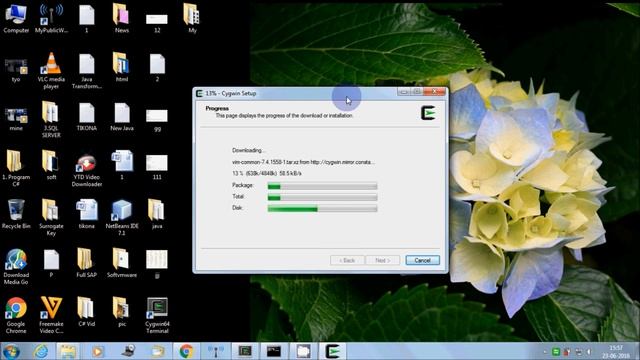Close the Cygwin Setup window
The image size is (640, 360).
434,92
